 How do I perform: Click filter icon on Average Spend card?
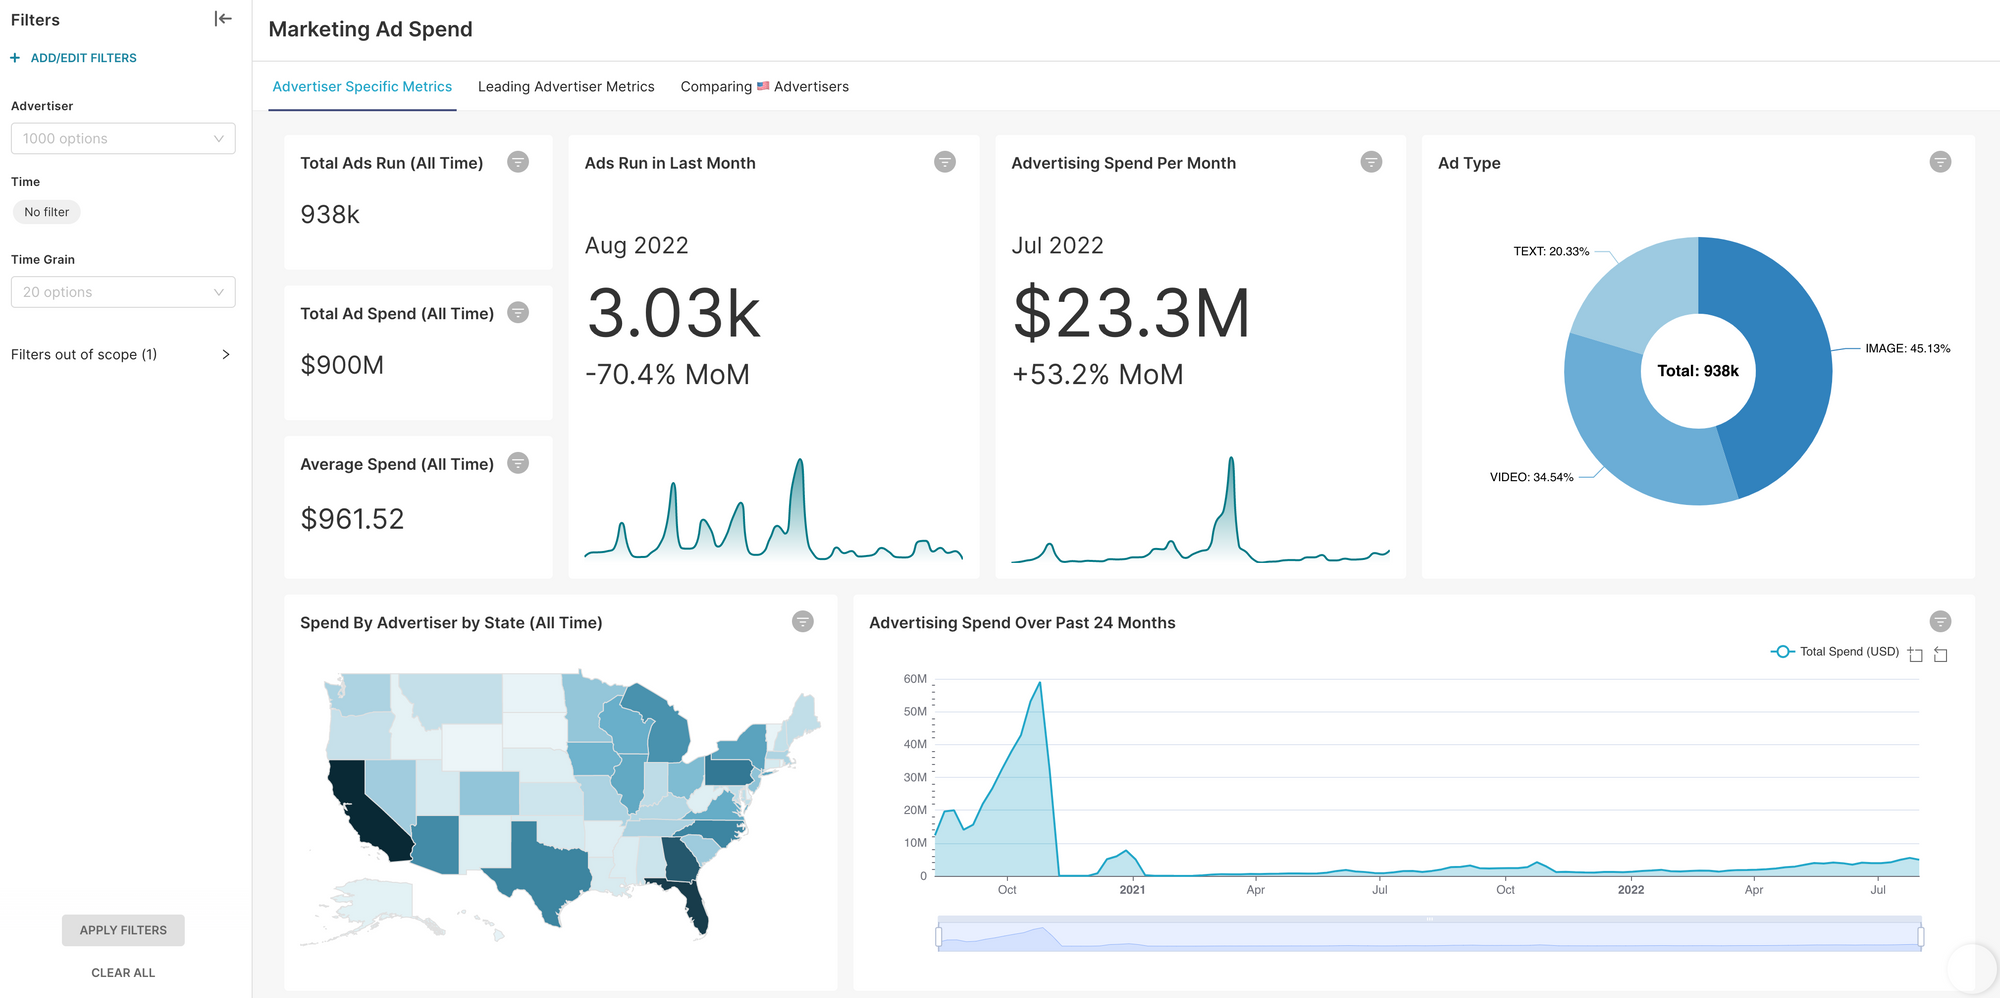click(x=518, y=463)
